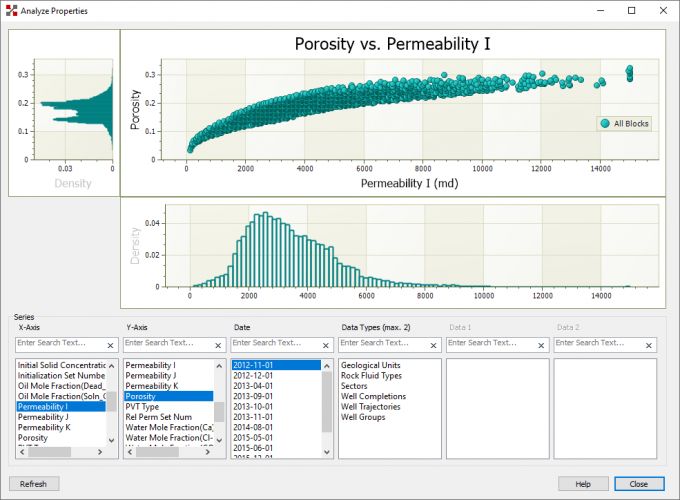This screenshot has width=680, height=500.
Task: Clear the Y-Axis search text
Action: pos(219,344)
